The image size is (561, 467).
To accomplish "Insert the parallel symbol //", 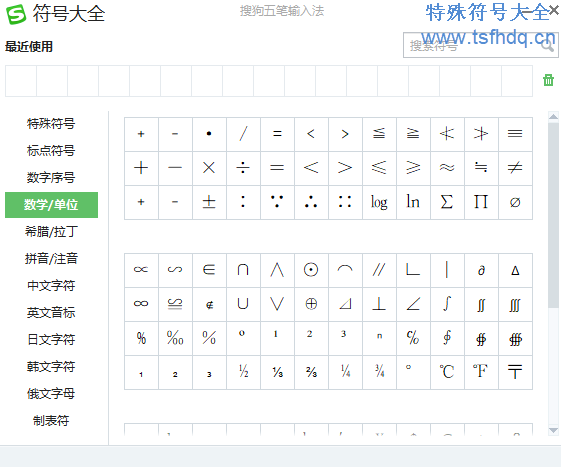I will (379, 270).
